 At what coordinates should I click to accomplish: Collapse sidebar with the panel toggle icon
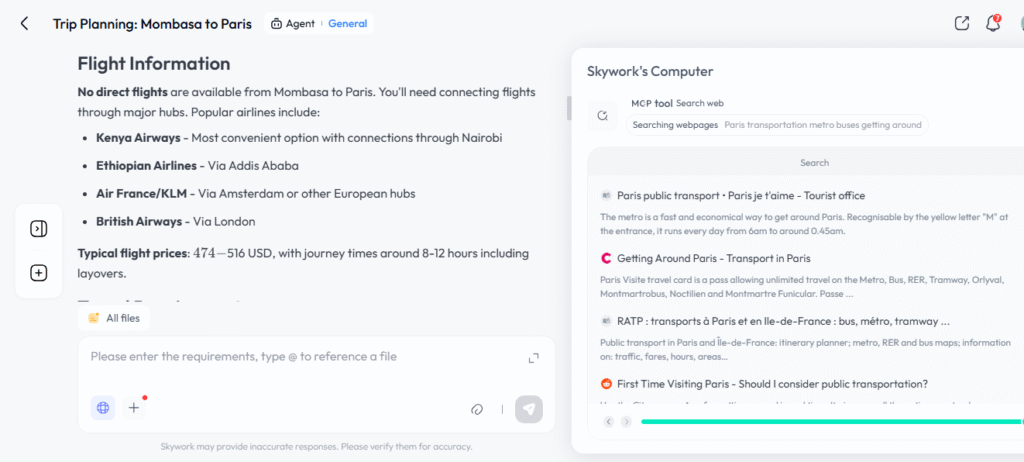pos(39,229)
